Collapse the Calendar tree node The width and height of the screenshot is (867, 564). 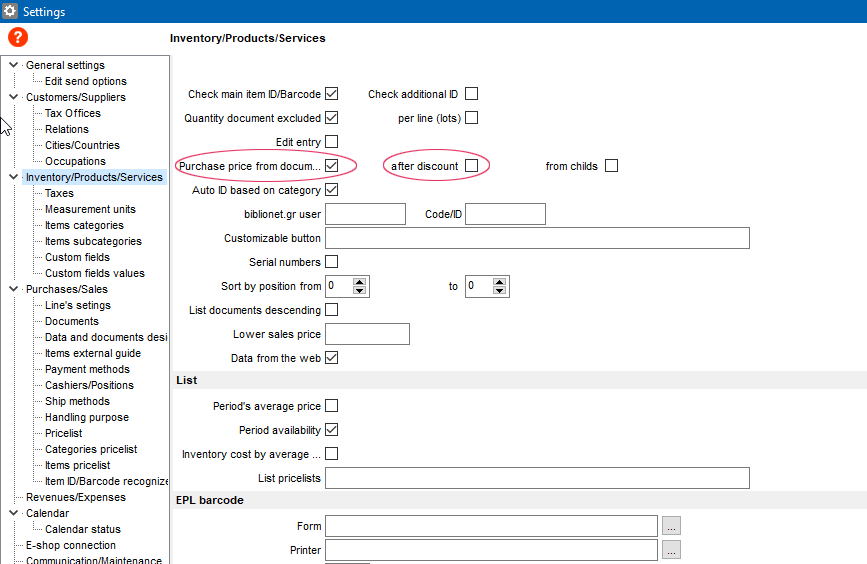click(x=14, y=513)
